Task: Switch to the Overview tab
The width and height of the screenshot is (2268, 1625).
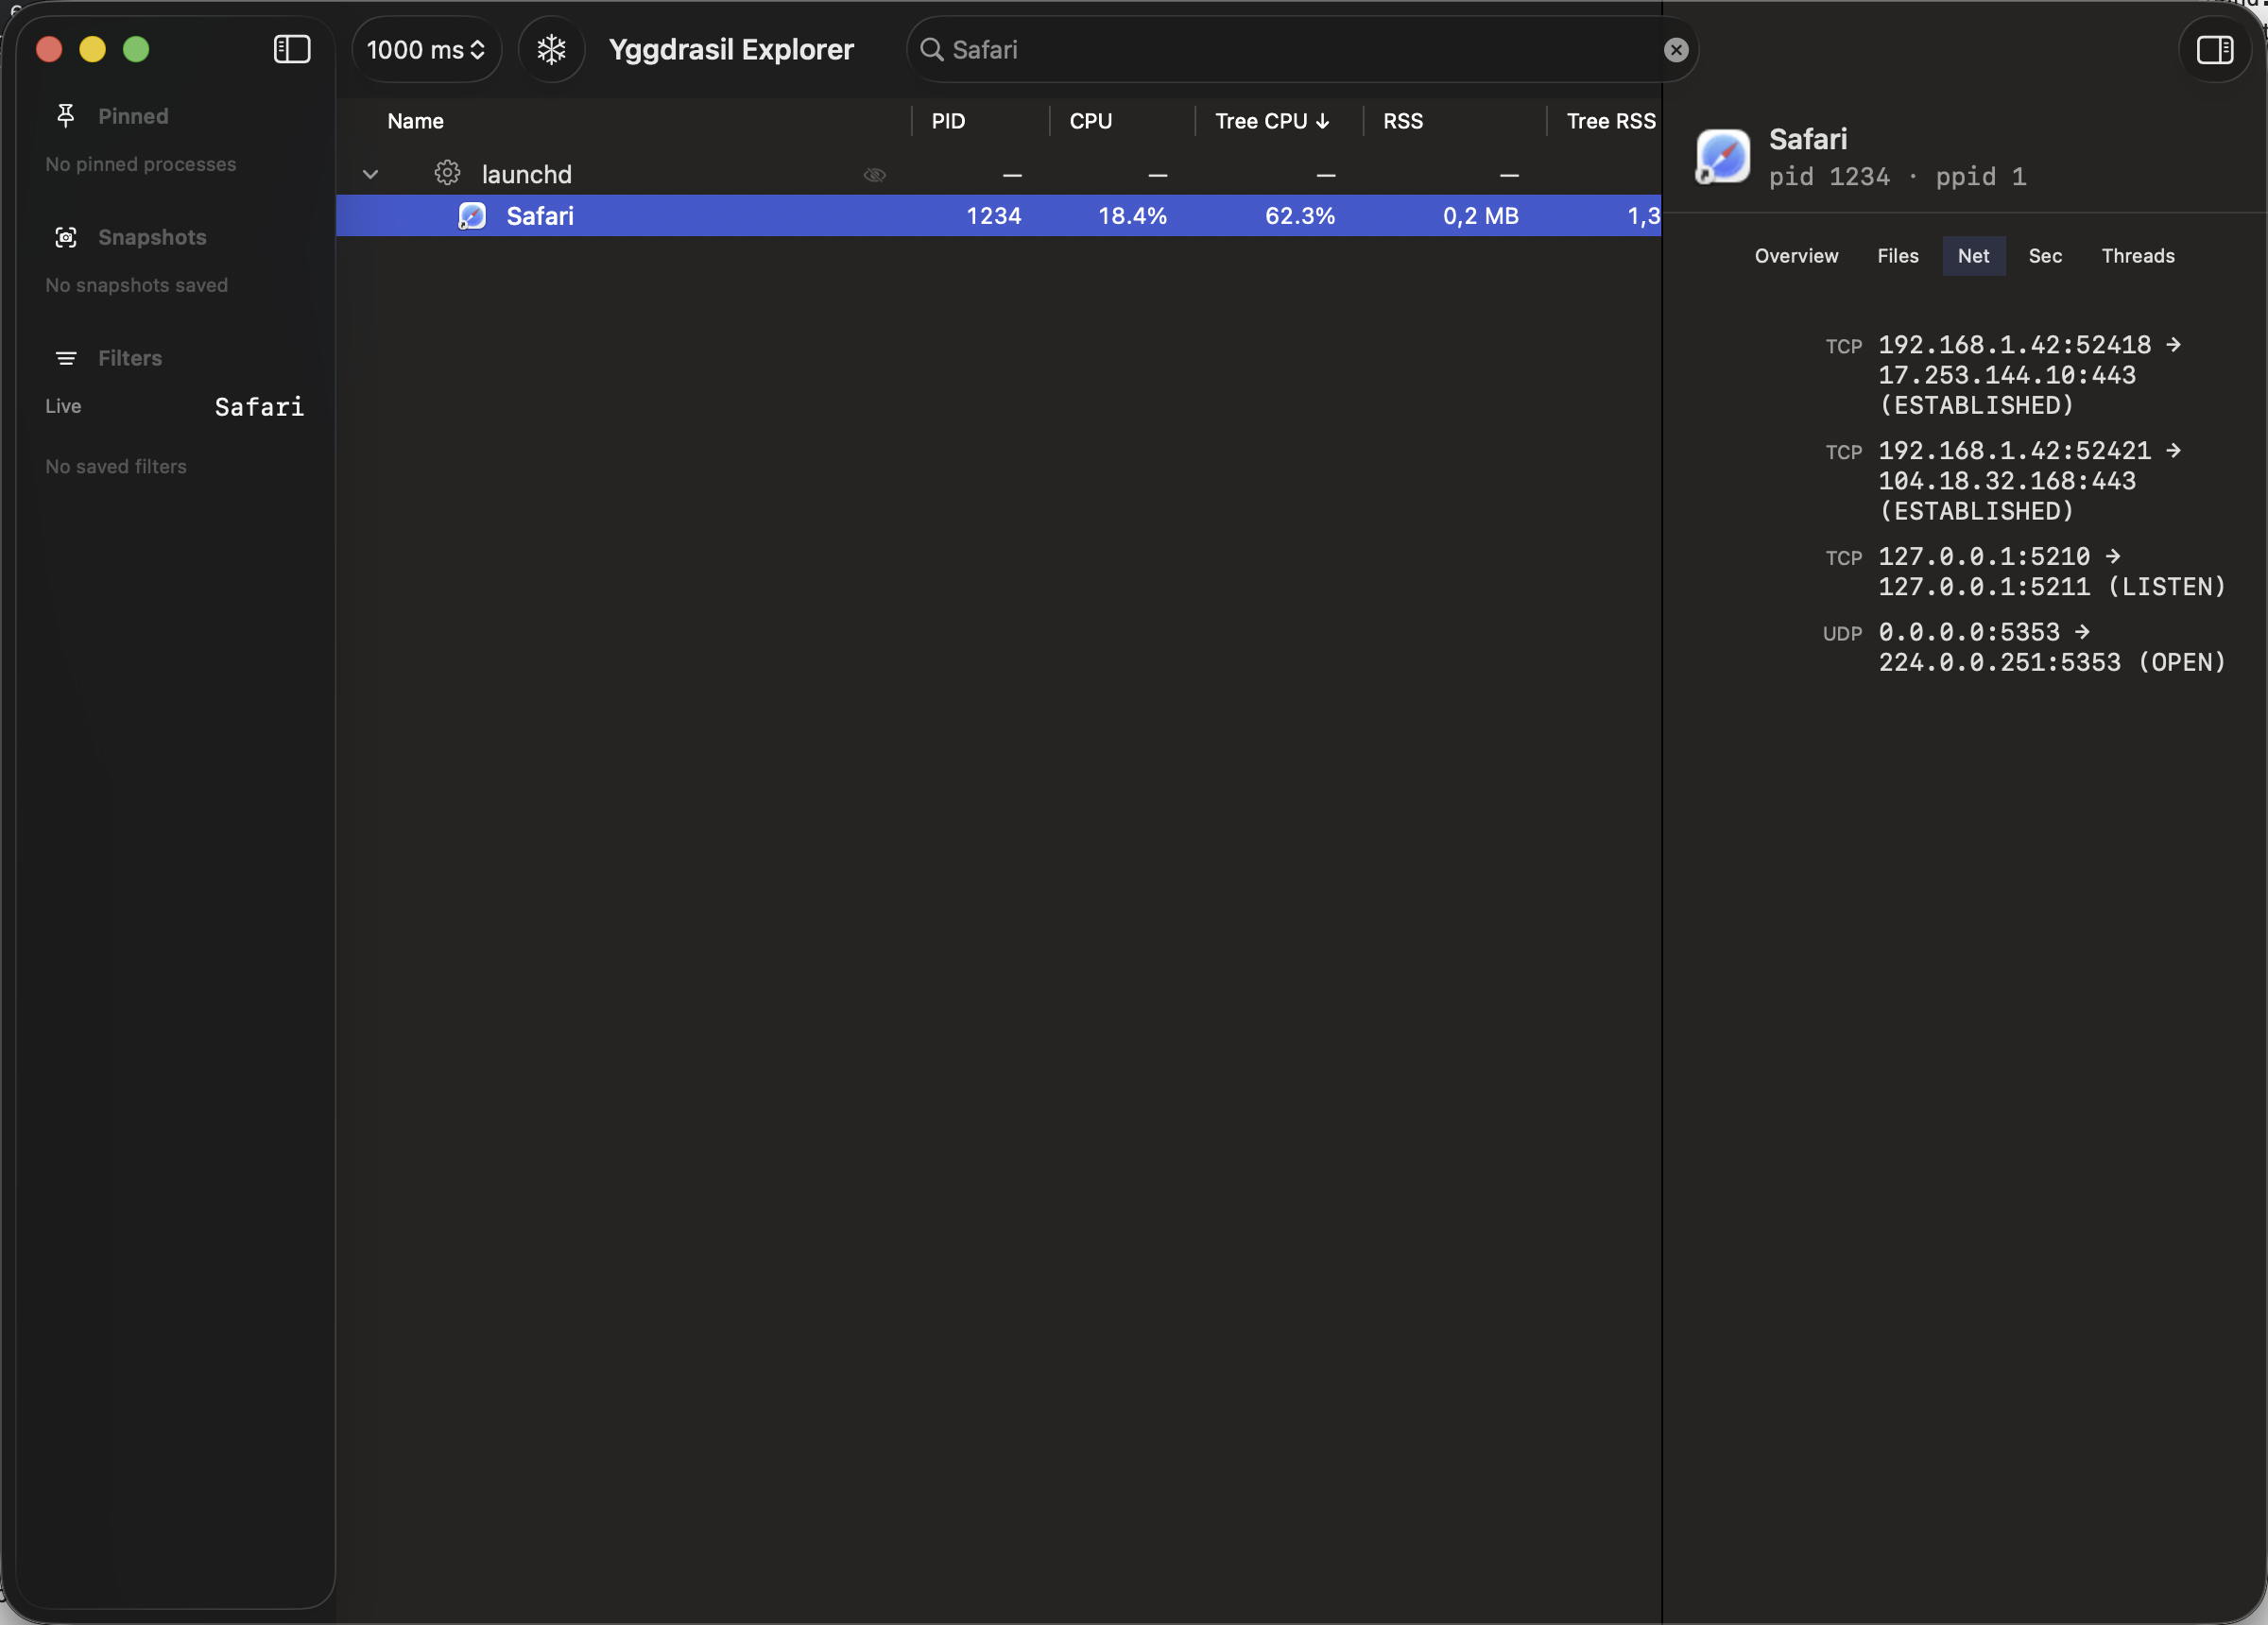Action: [x=1796, y=256]
